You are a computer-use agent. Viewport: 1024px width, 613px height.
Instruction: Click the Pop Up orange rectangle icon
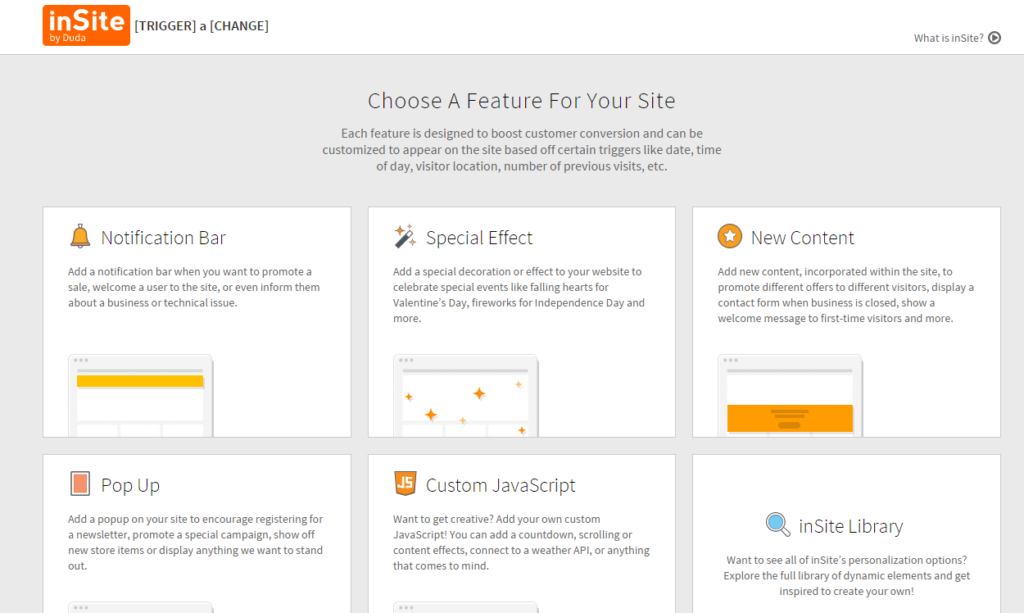pos(80,484)
